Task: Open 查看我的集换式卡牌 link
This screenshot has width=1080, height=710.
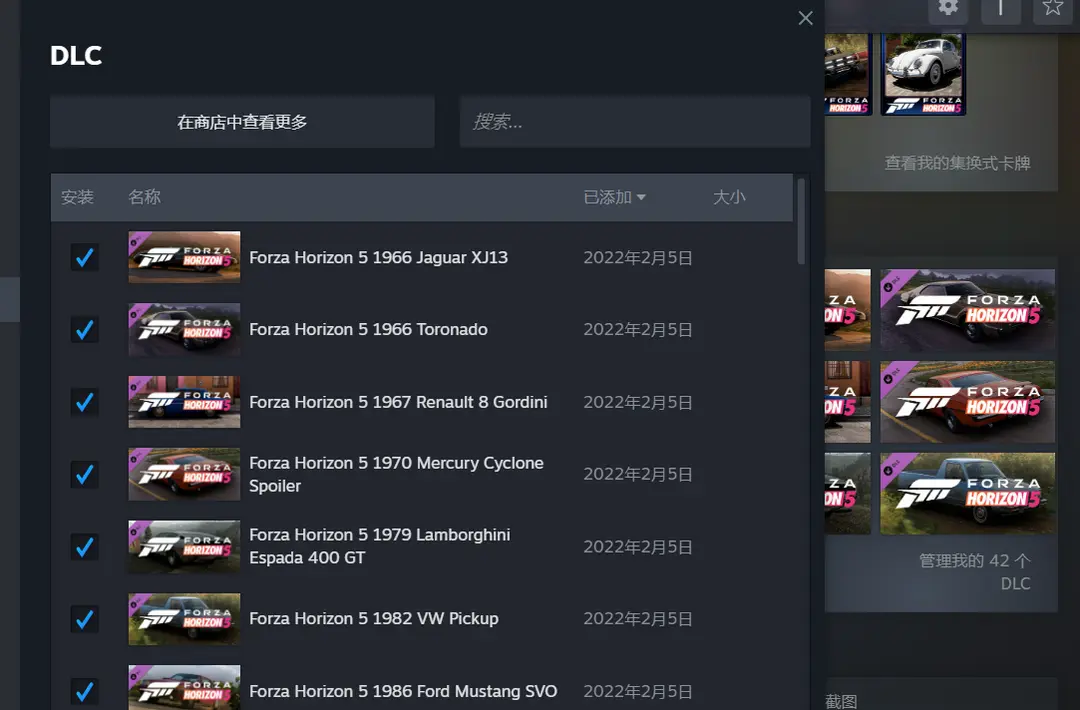Action: (x=957, y=163)
